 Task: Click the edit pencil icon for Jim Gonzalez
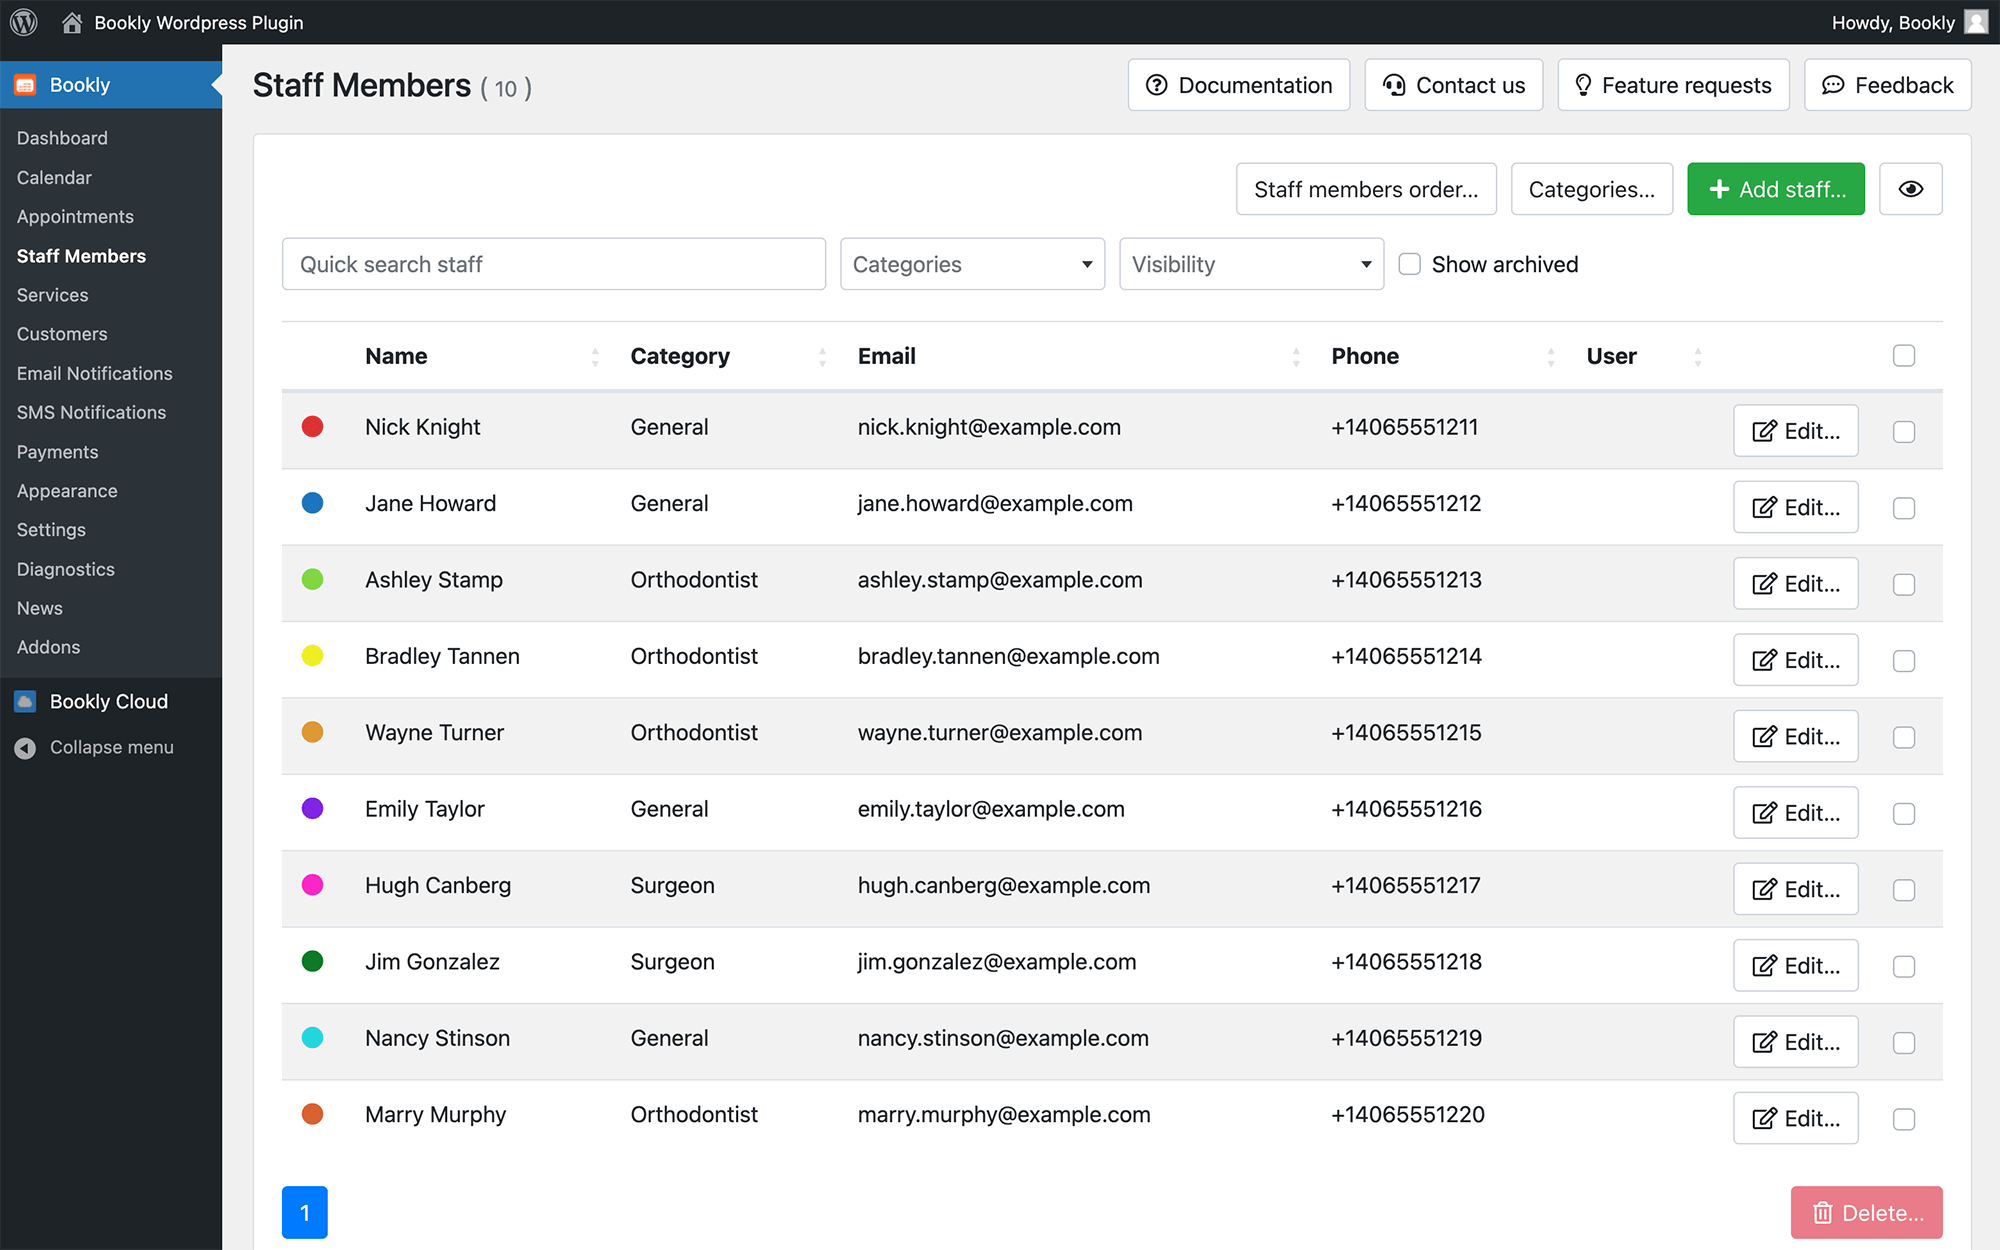[1765, 966]
